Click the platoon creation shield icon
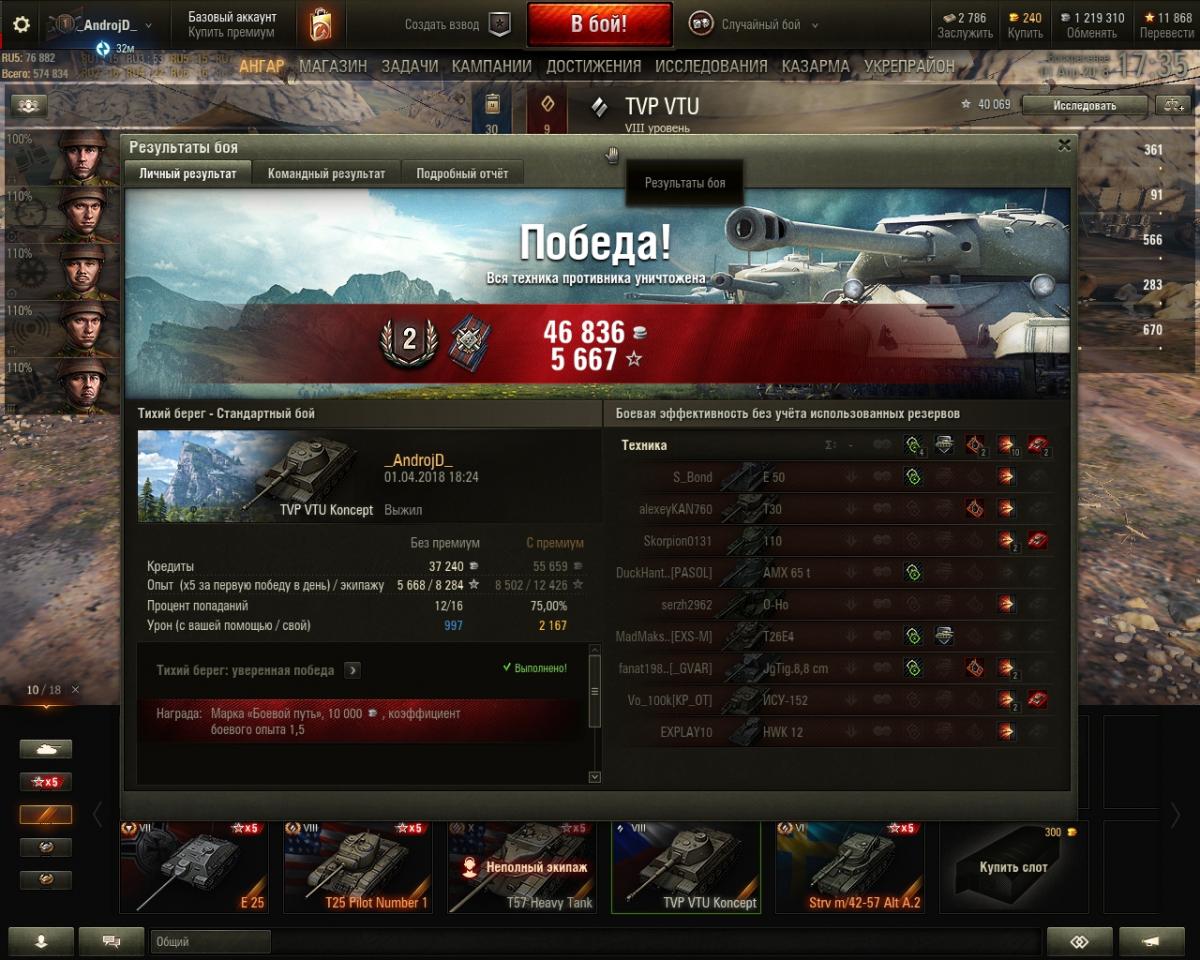This screenshot has height=960, width=1200. [x=499, y=25]
